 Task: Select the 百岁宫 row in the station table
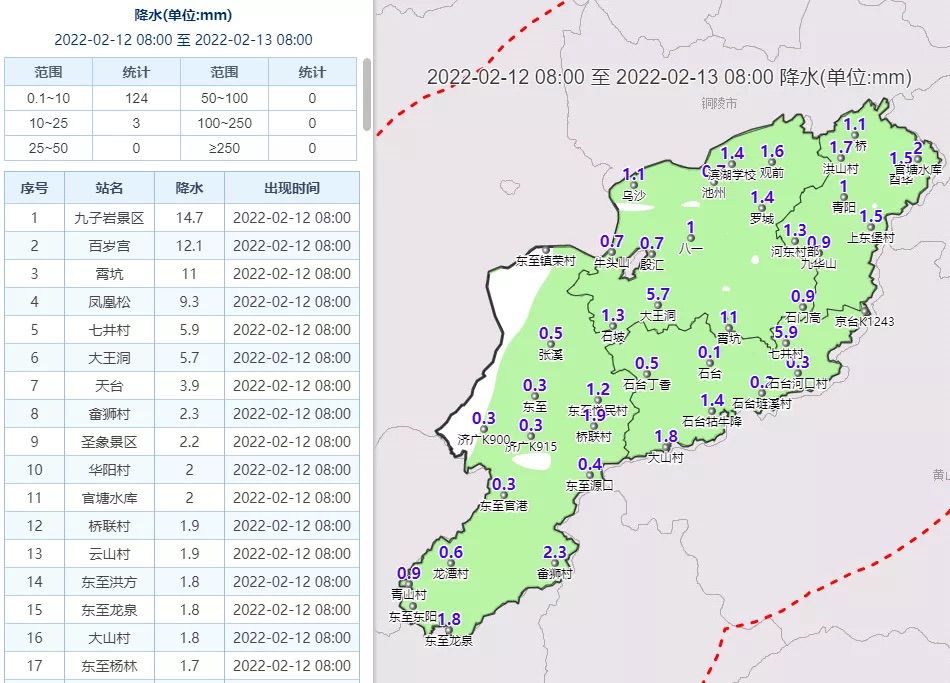(109, 246)
